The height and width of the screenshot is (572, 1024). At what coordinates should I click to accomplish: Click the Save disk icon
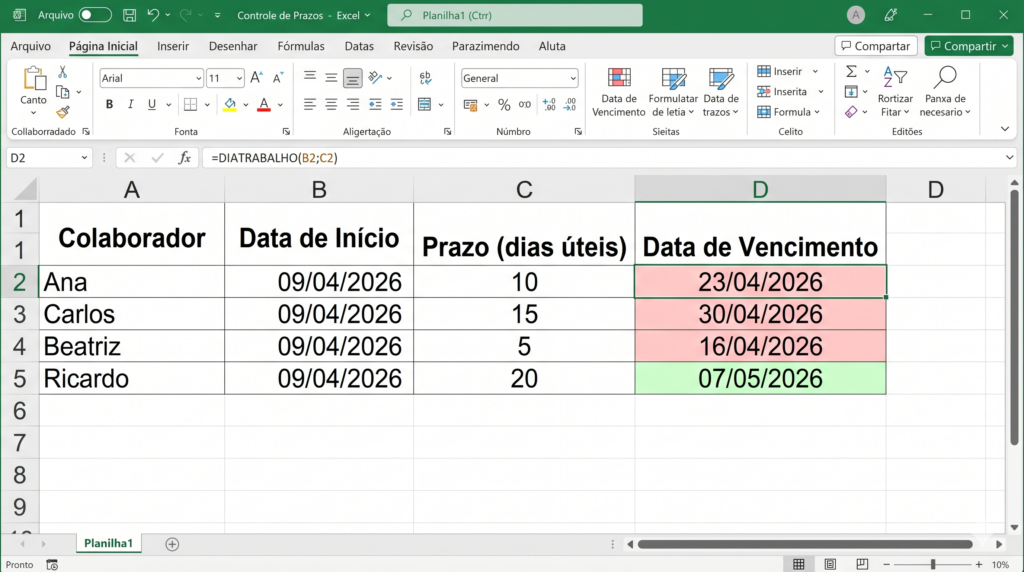click(130, 15)
